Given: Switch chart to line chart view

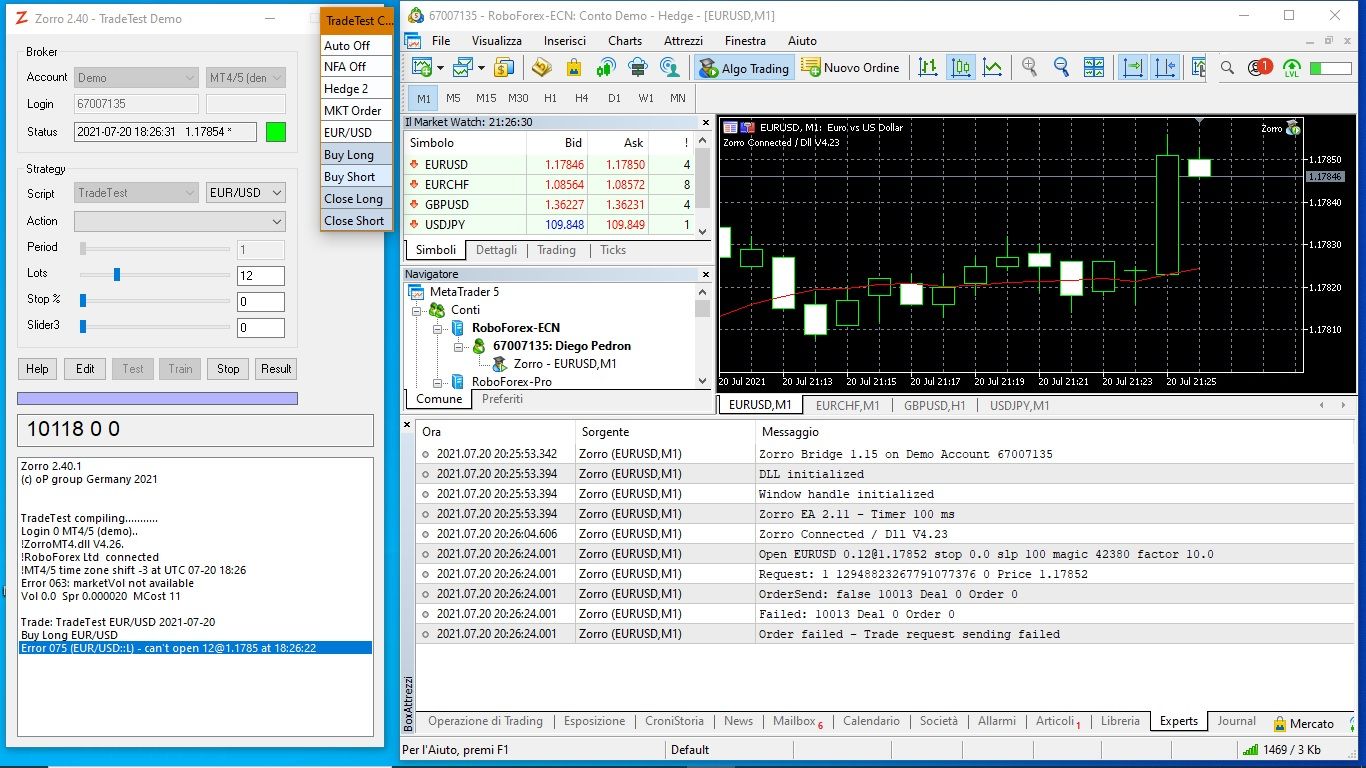Looking at the screenshot, I should click(x=992, y=67).
